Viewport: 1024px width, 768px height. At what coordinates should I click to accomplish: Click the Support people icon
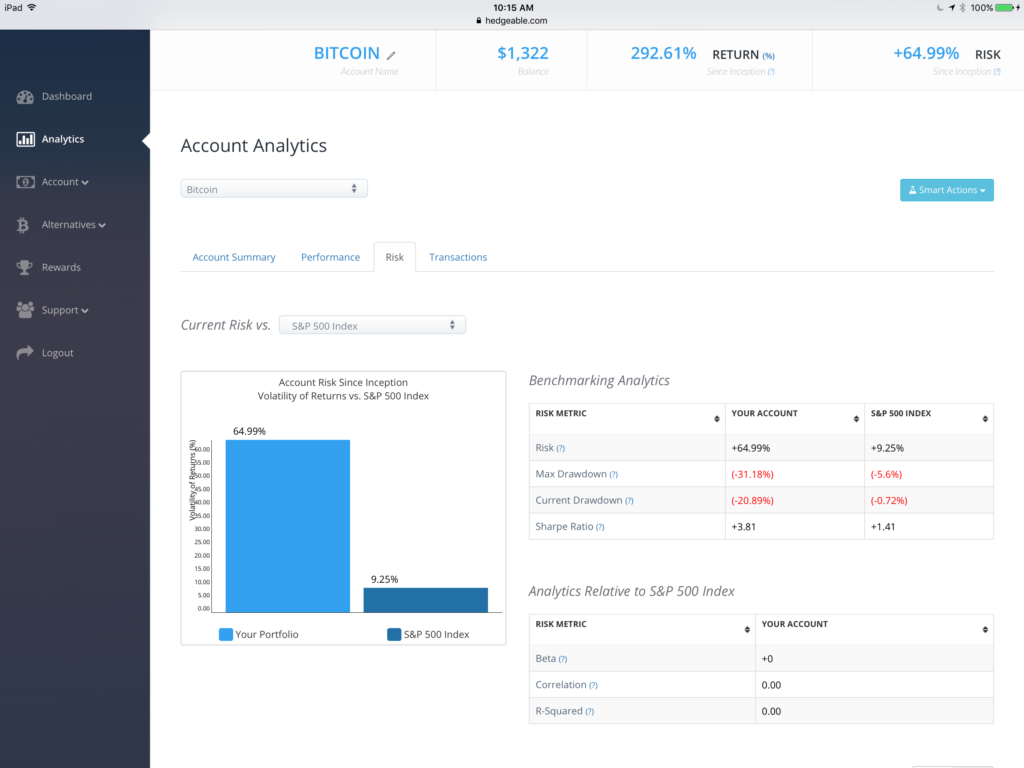click(x=25, y=310)
